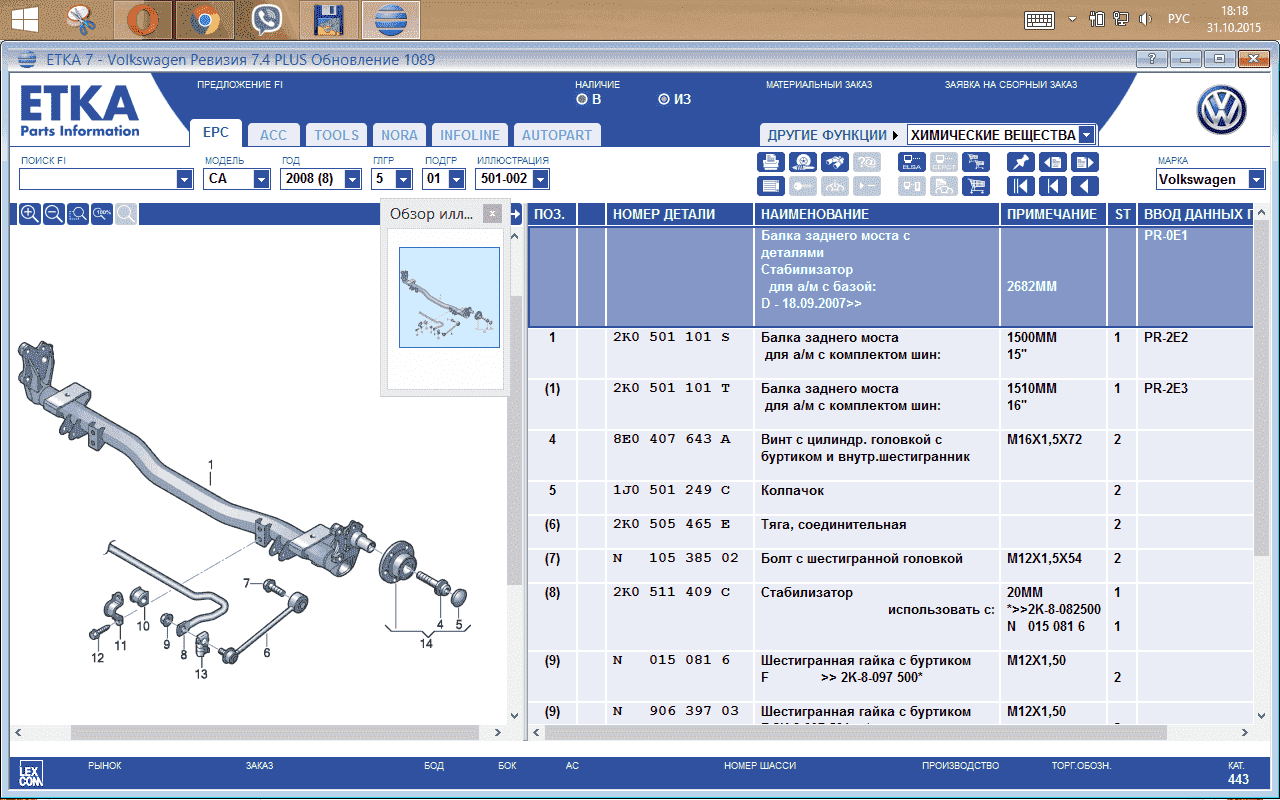Image resolution: width=1280 pixels, height=800 pixels.
Task: Click the printer icon in the toolbar
Action: click(771, 162)
